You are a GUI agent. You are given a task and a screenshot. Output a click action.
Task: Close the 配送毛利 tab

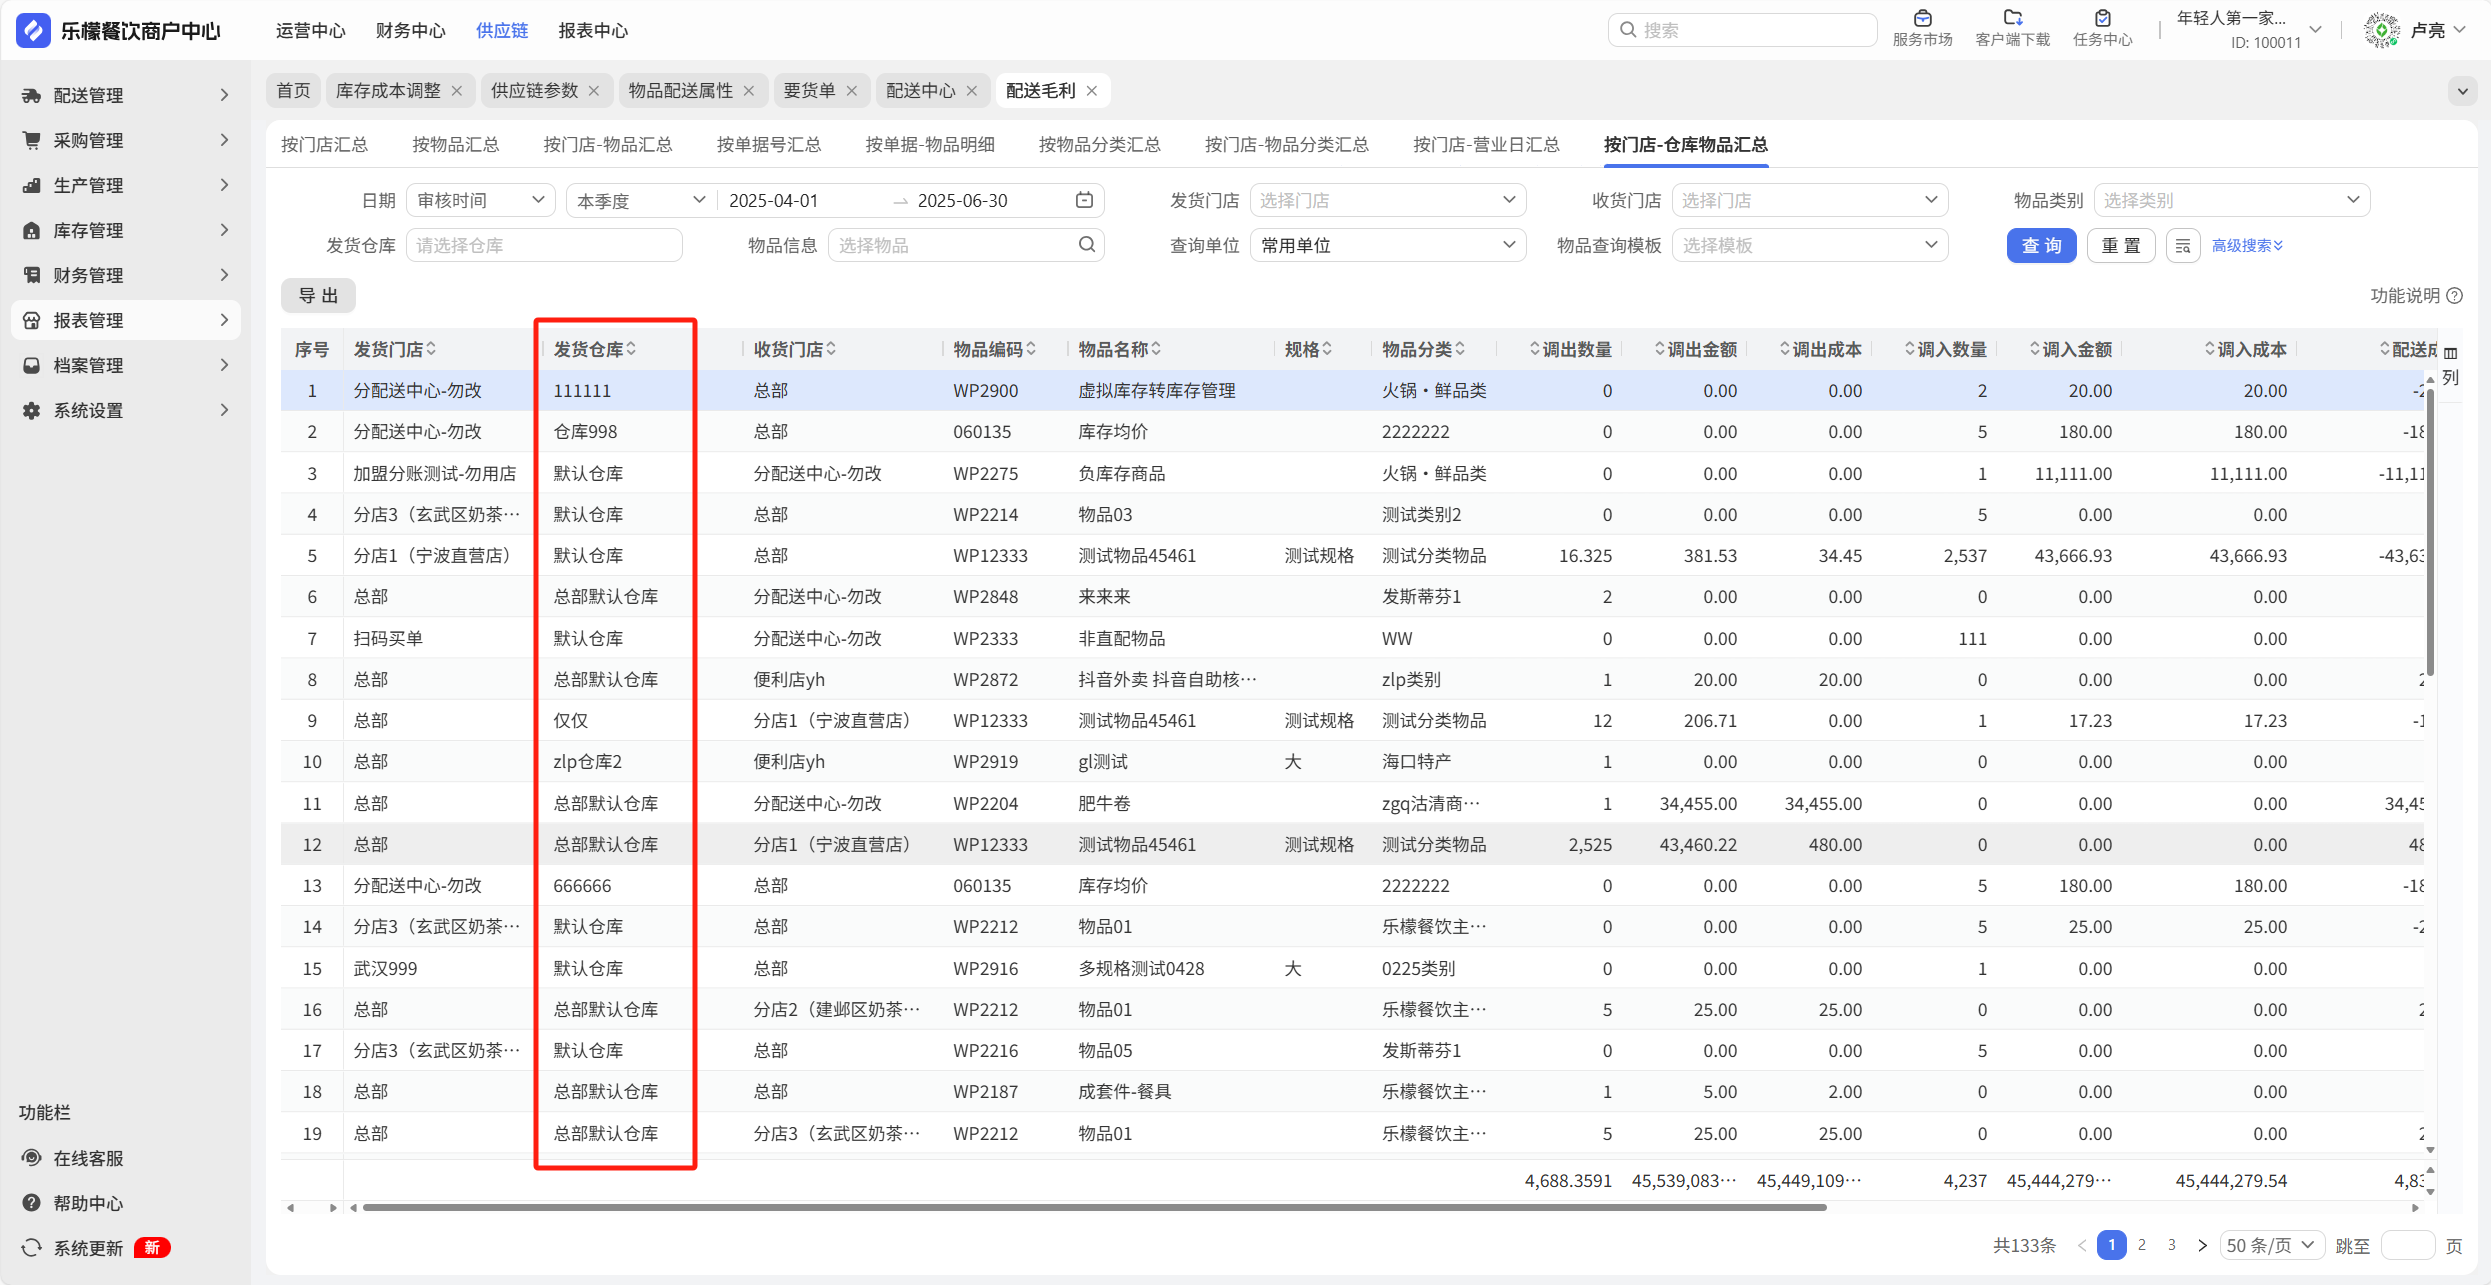[x=1092, y=91]
